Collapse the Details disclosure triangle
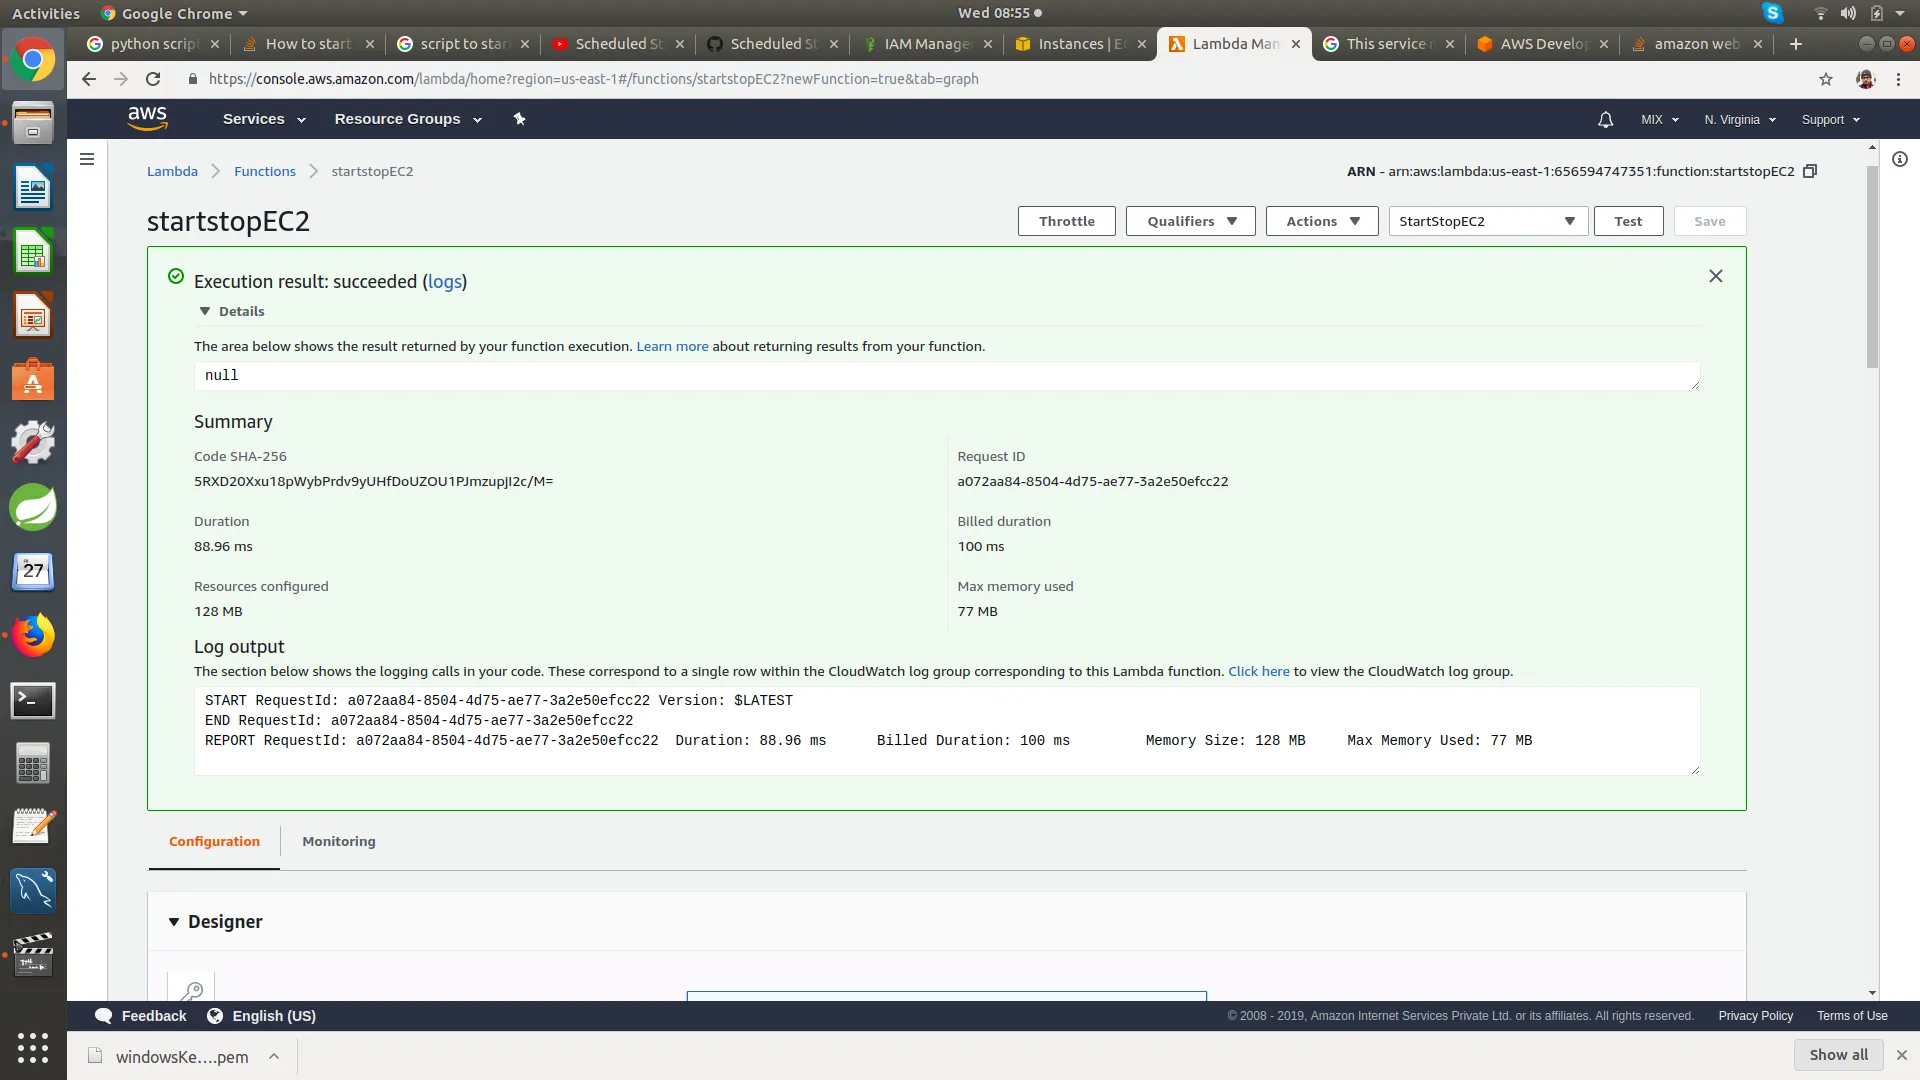The width and height of the screenshot is (1920, 1080). [x=205, y=311]
